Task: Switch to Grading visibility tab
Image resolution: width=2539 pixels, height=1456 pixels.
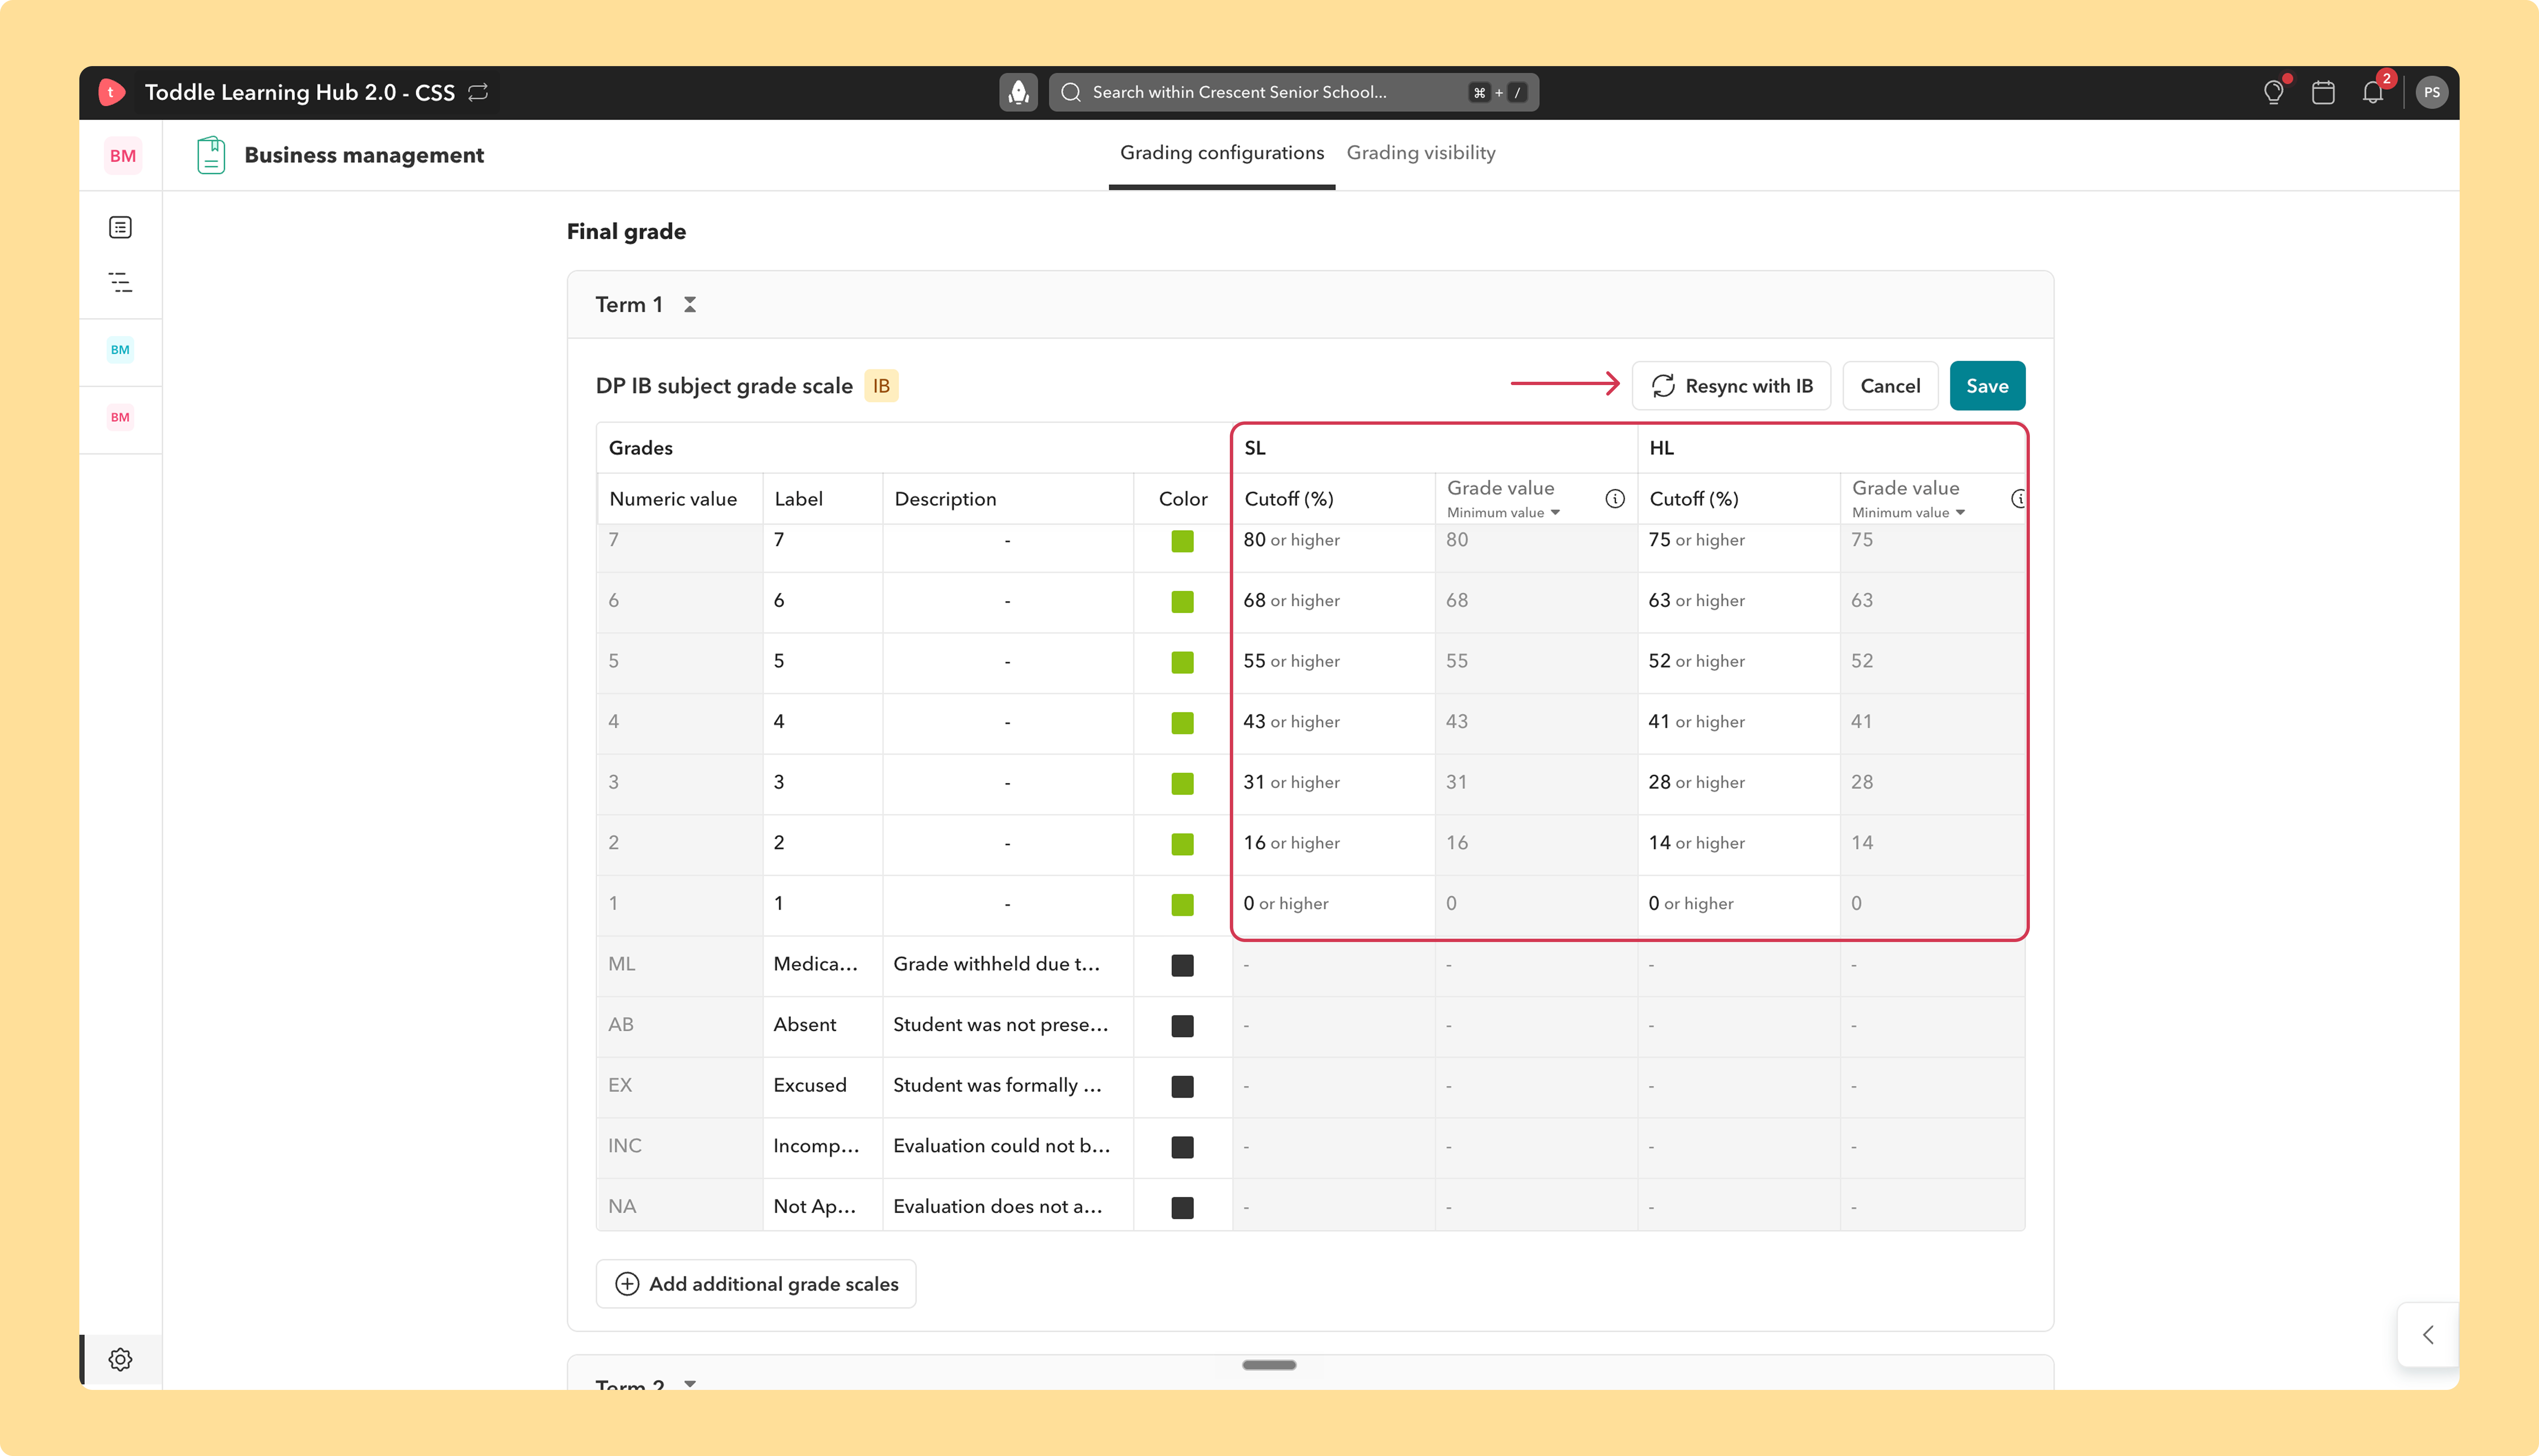Action: tap(1420, 153)
